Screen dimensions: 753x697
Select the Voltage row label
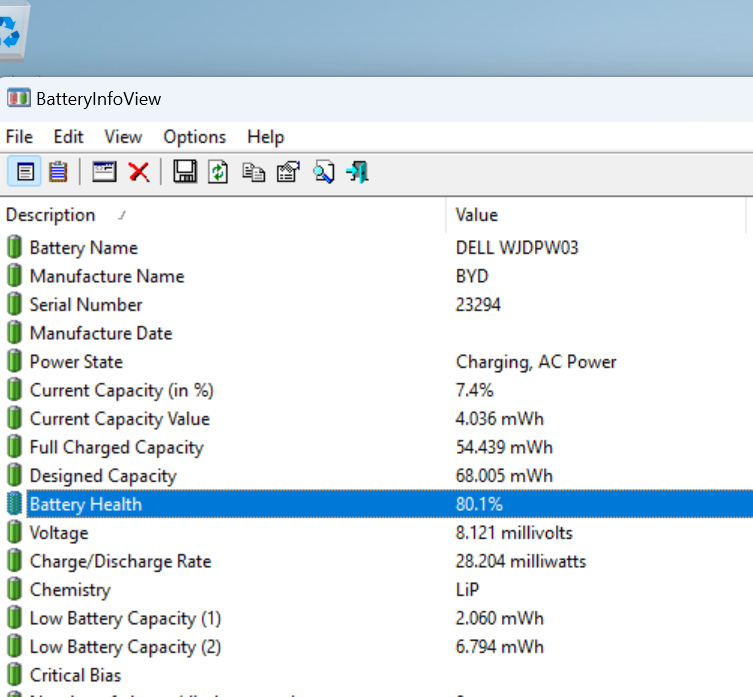click(59, 533)
